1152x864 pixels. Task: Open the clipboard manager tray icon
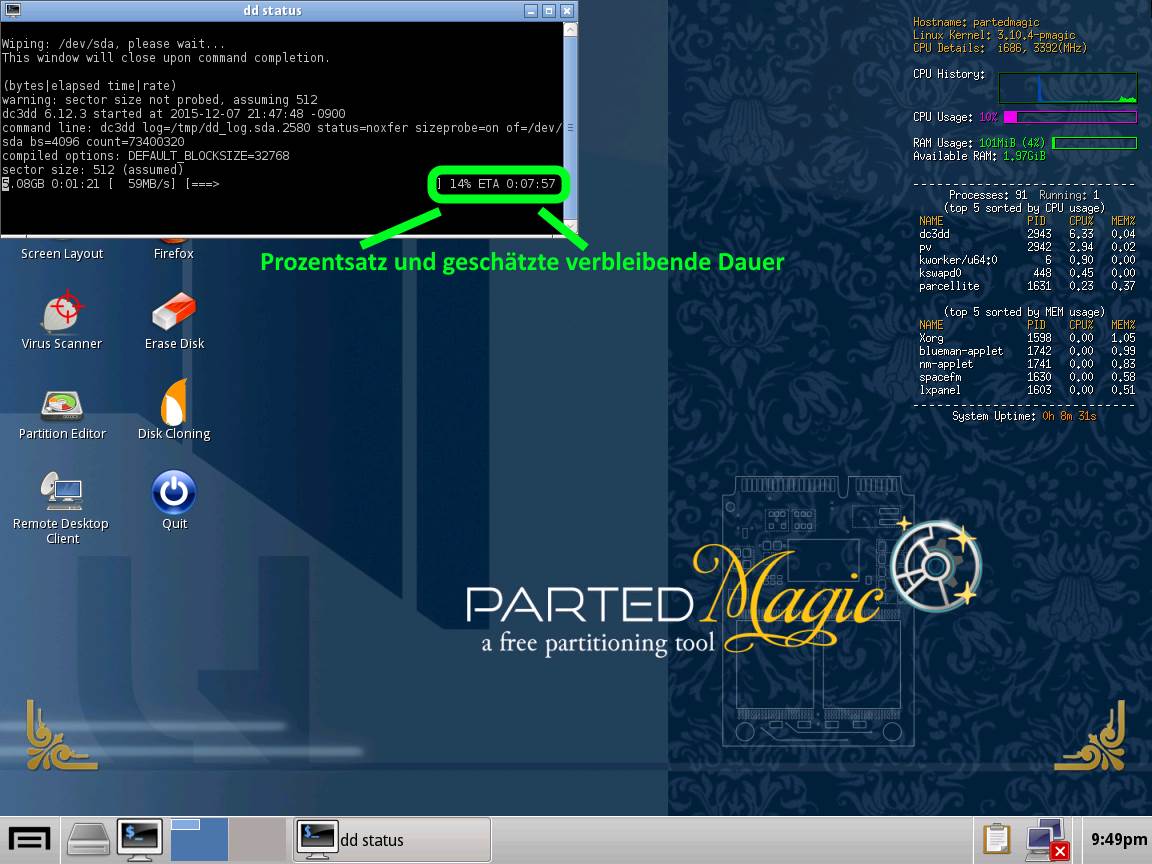(x=997, y=839)
